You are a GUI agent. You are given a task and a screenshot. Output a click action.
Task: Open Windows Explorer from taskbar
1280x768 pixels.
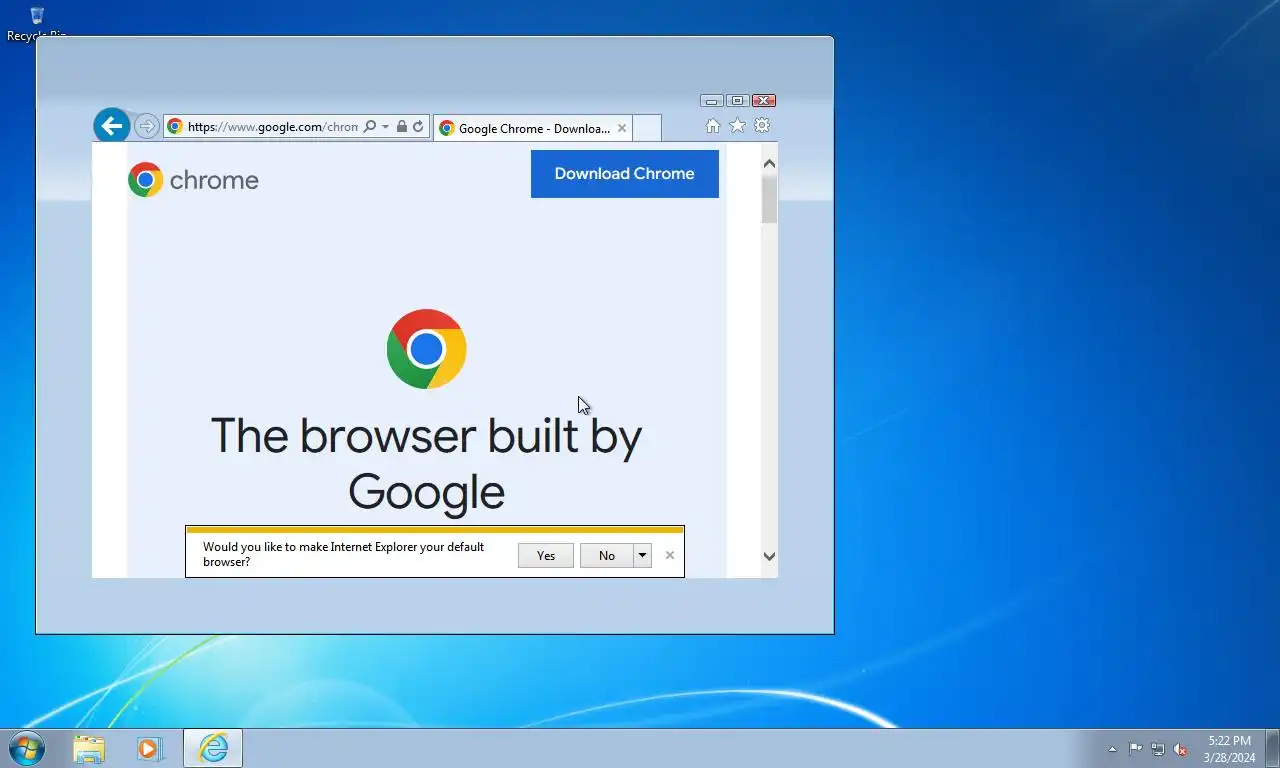89,748
